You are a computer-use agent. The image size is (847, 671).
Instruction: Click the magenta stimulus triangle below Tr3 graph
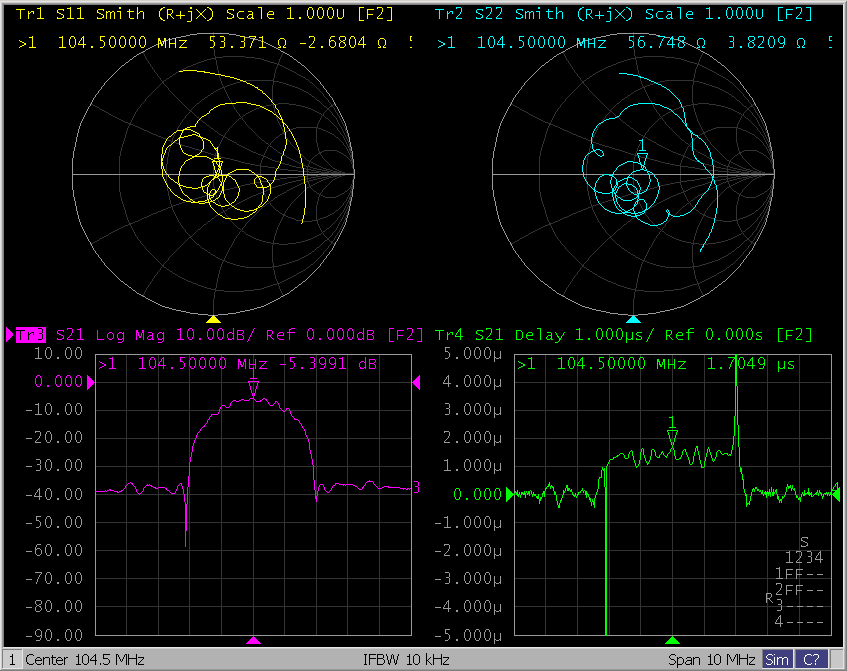pyautogui.click(x=254, y=640)
